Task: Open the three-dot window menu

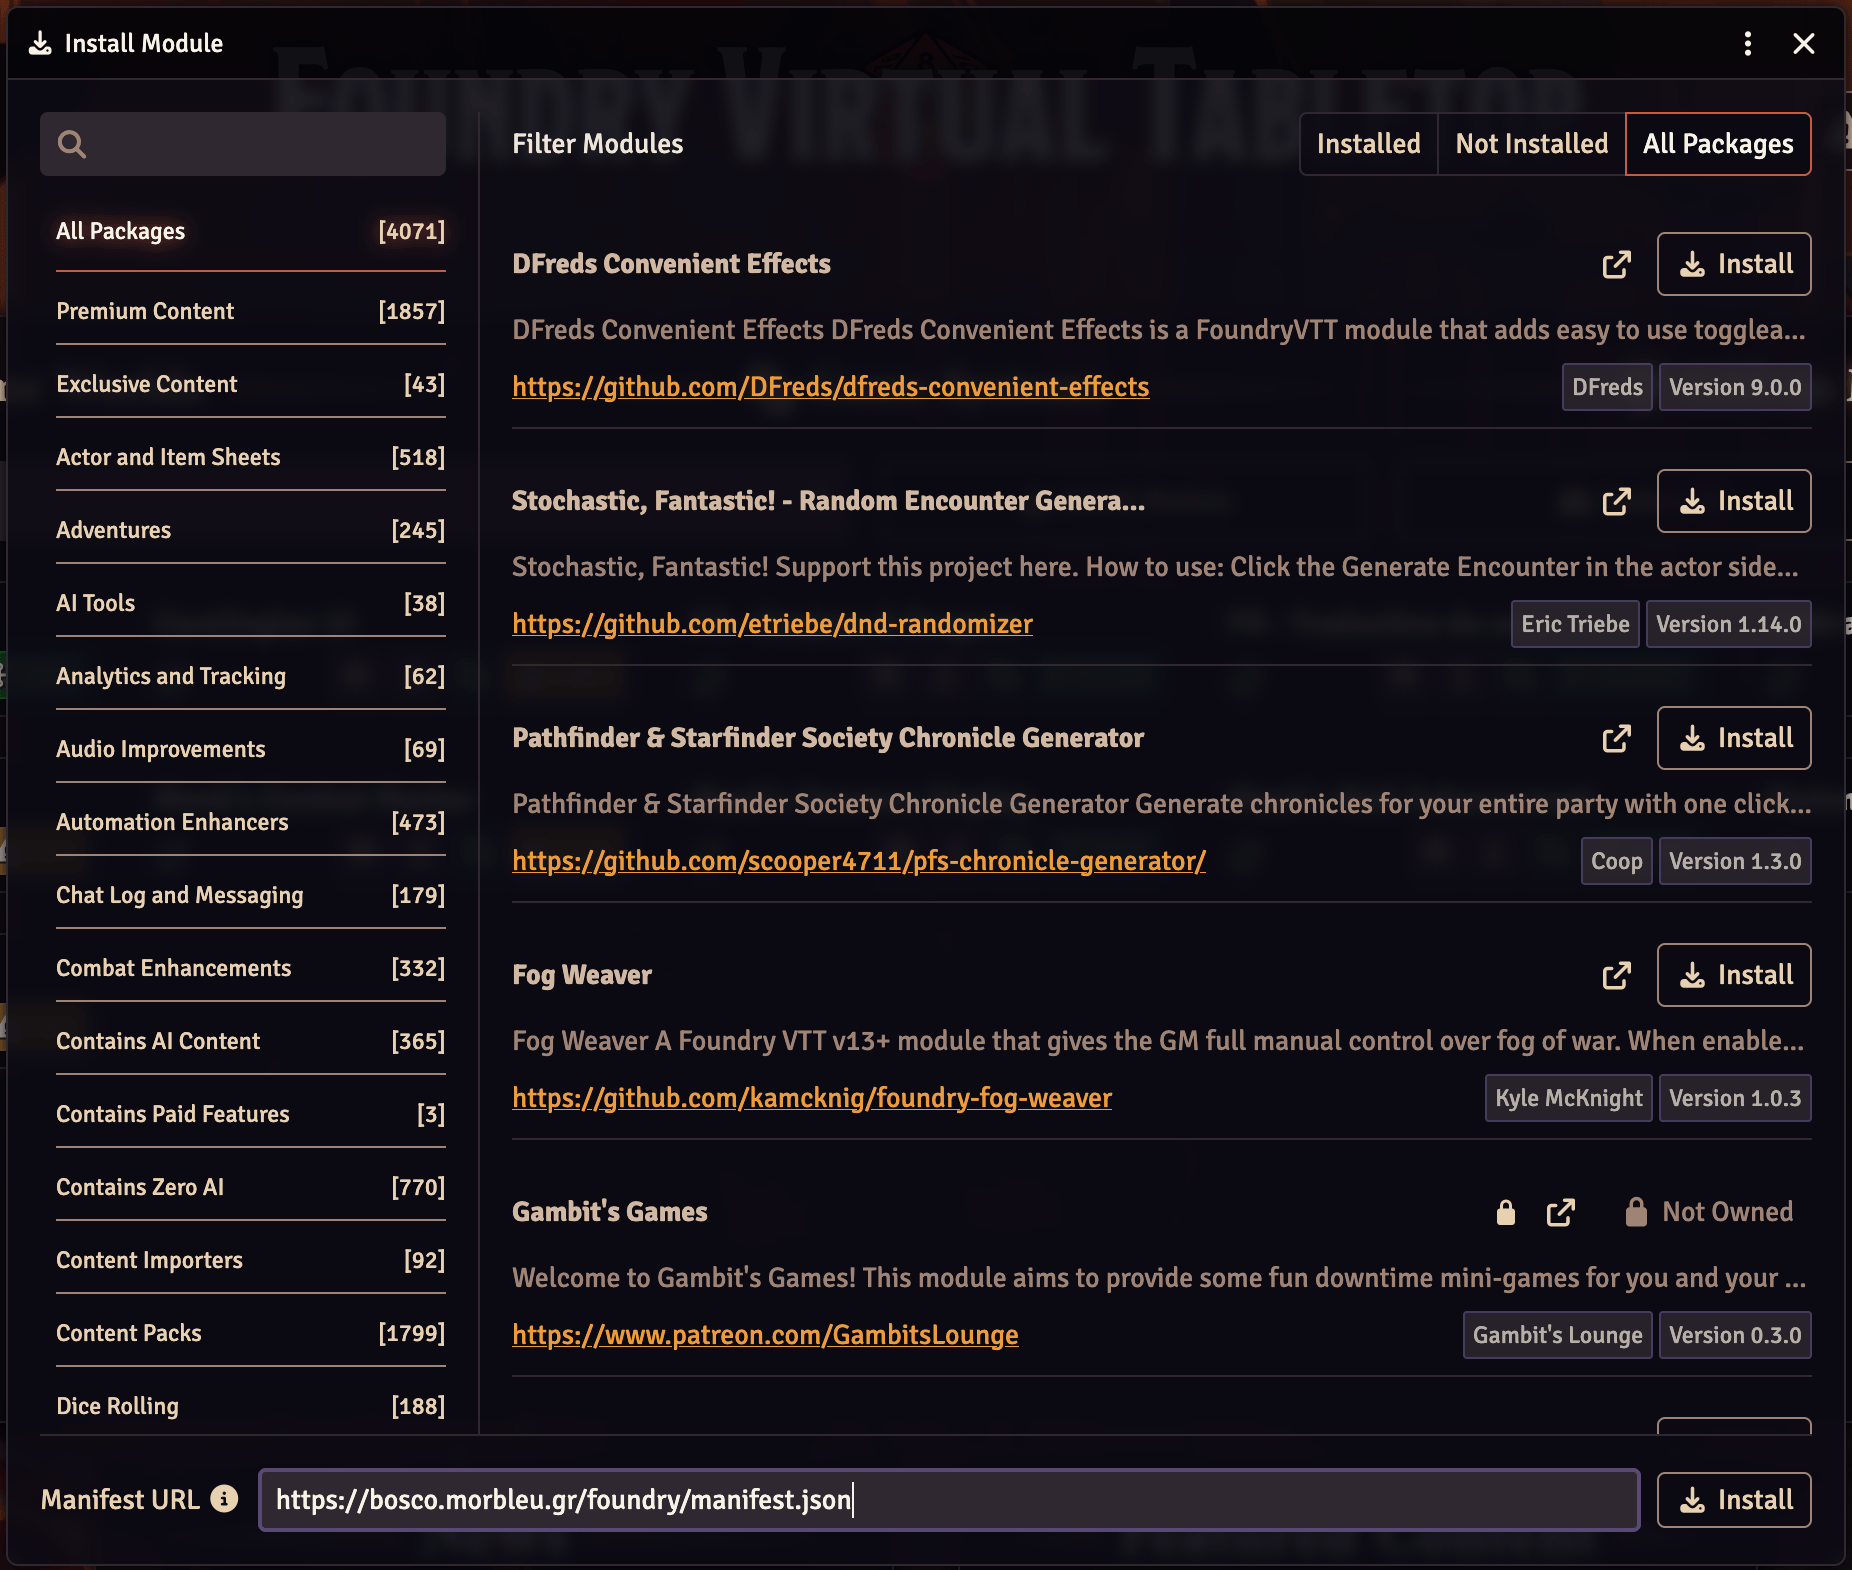Action: point(1747,44)
